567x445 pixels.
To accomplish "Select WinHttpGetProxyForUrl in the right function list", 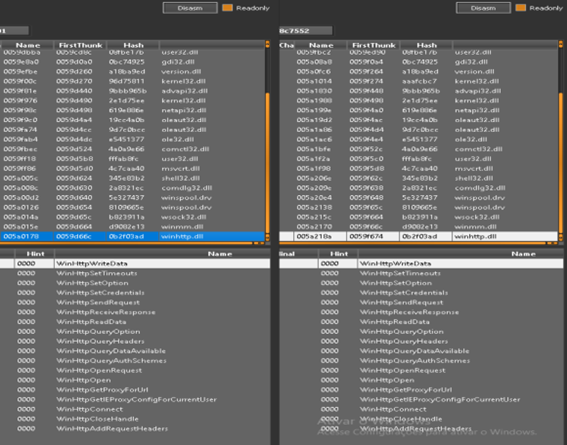I will [x=421, y=390].
